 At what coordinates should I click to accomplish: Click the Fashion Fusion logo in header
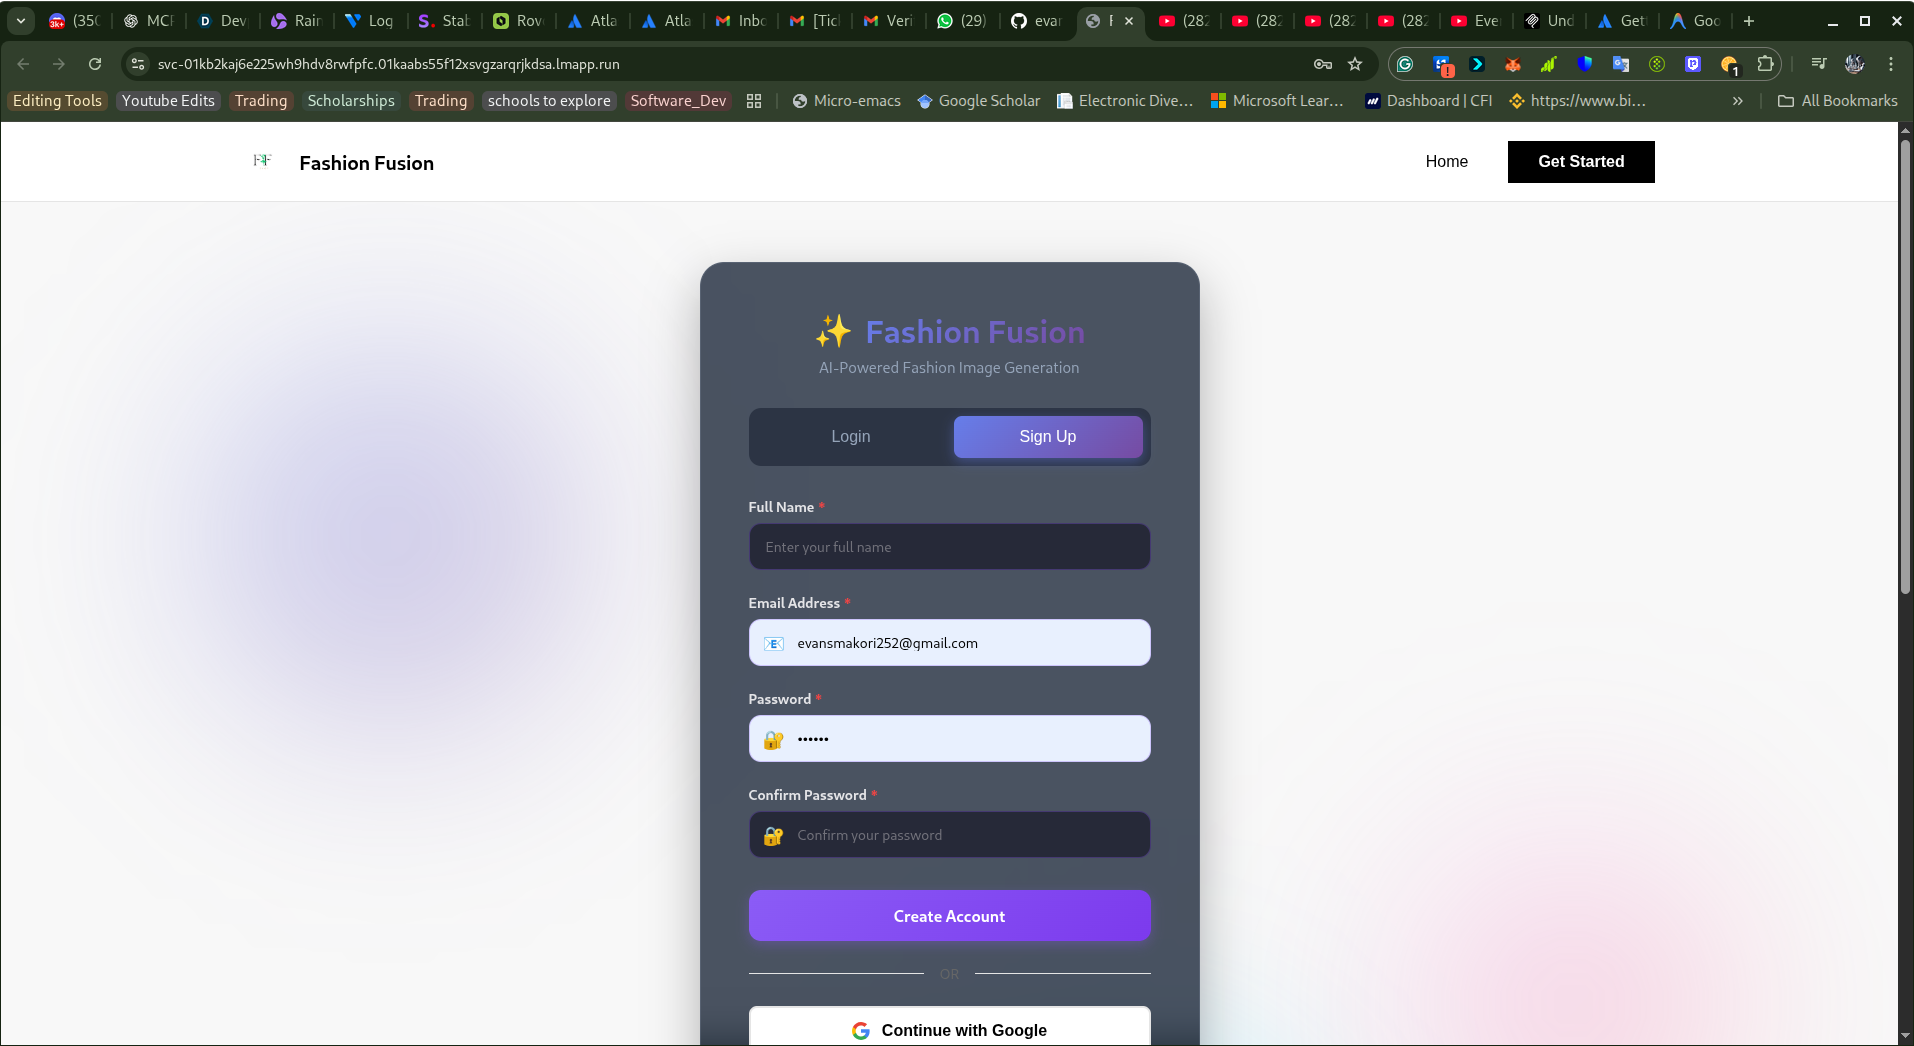[262, 161]
